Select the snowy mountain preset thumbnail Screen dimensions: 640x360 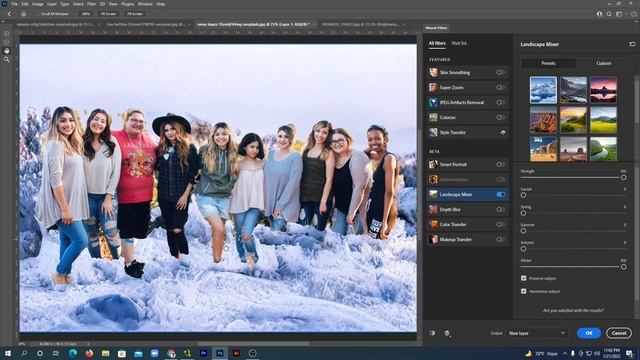(x=543, y=90)
